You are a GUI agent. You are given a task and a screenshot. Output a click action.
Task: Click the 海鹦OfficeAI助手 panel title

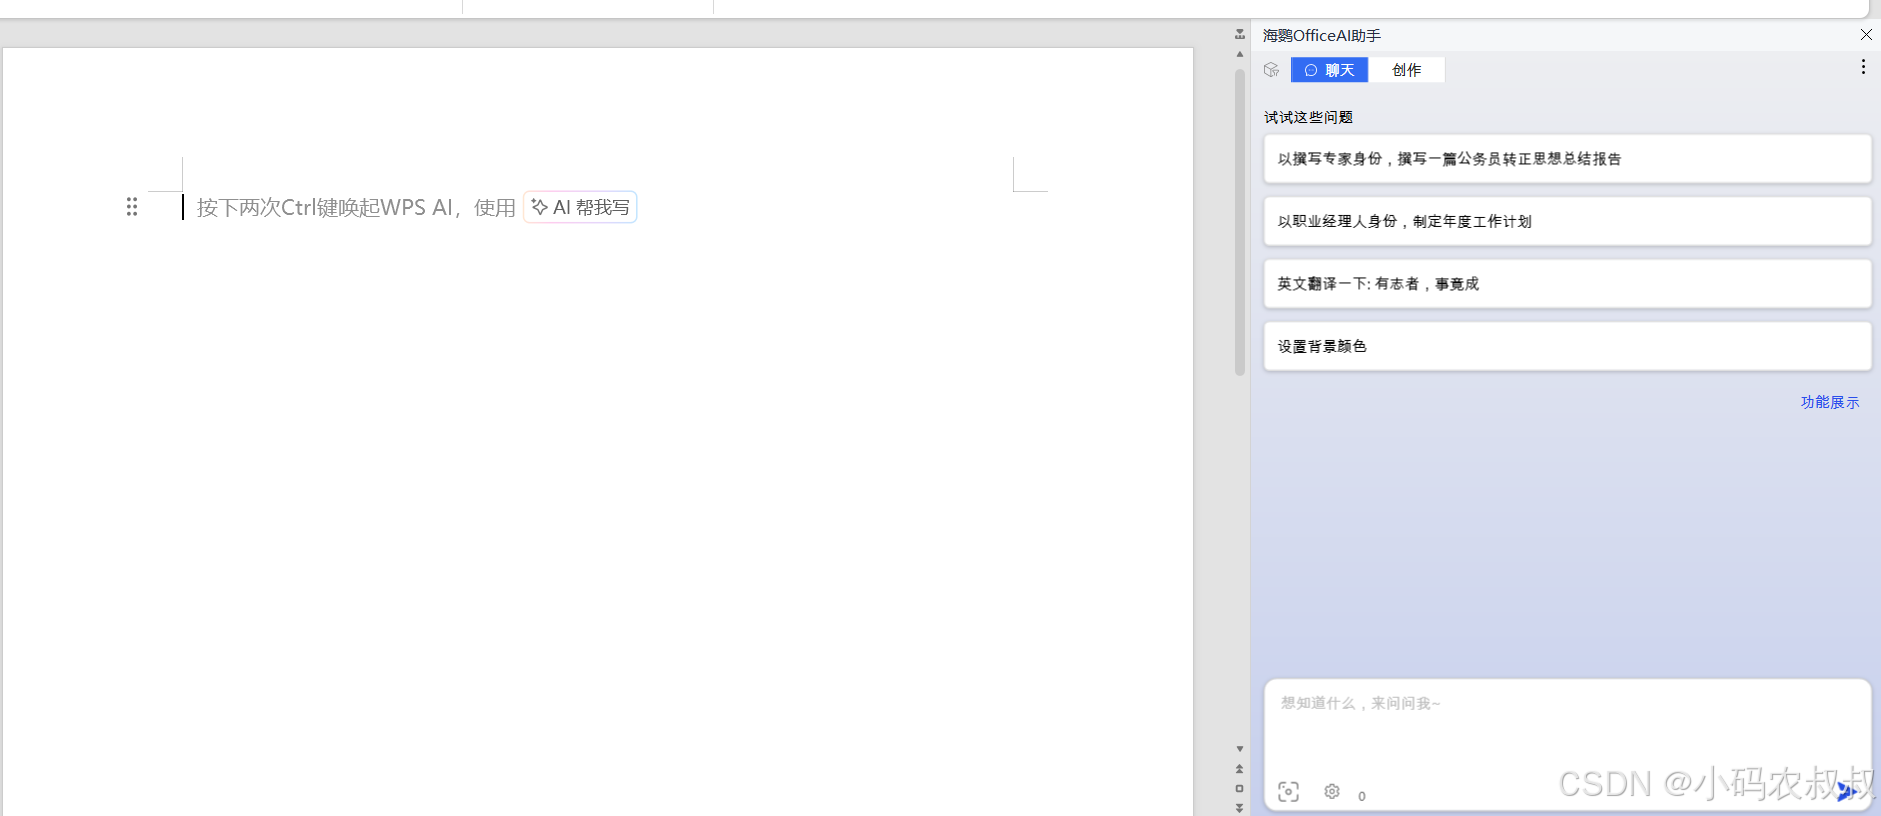click(x=1321, y=35)
